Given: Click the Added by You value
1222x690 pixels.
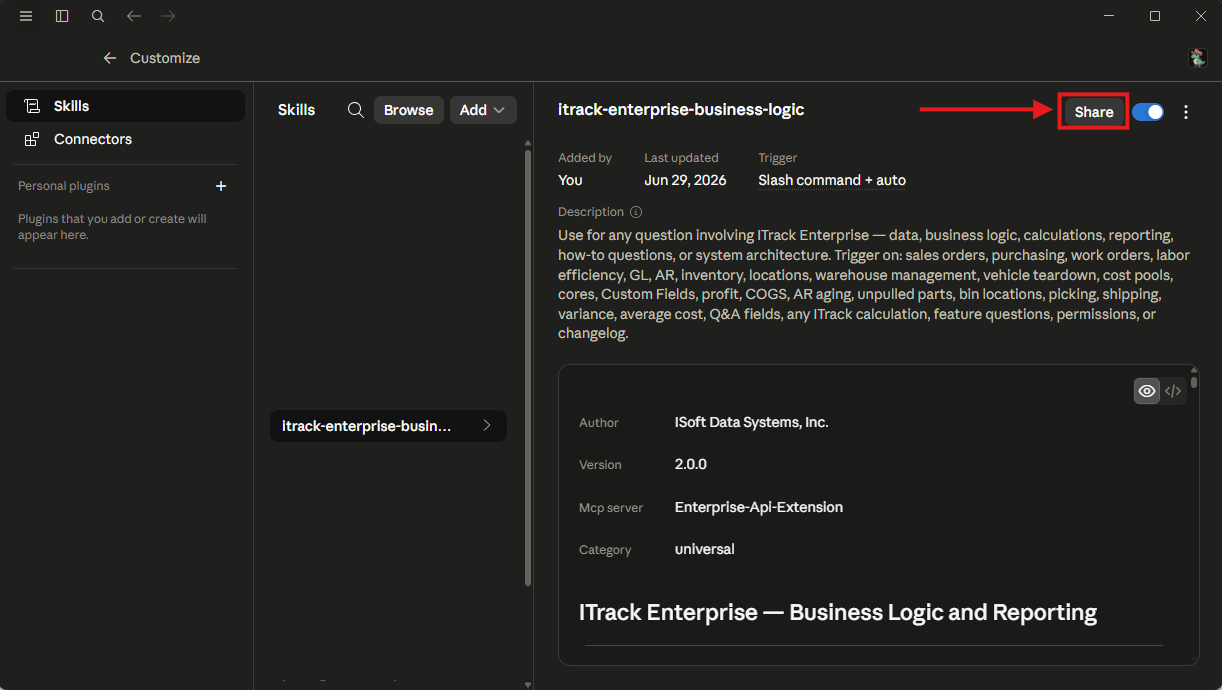Looking at the screenshot, I should (x=570, y=180).
